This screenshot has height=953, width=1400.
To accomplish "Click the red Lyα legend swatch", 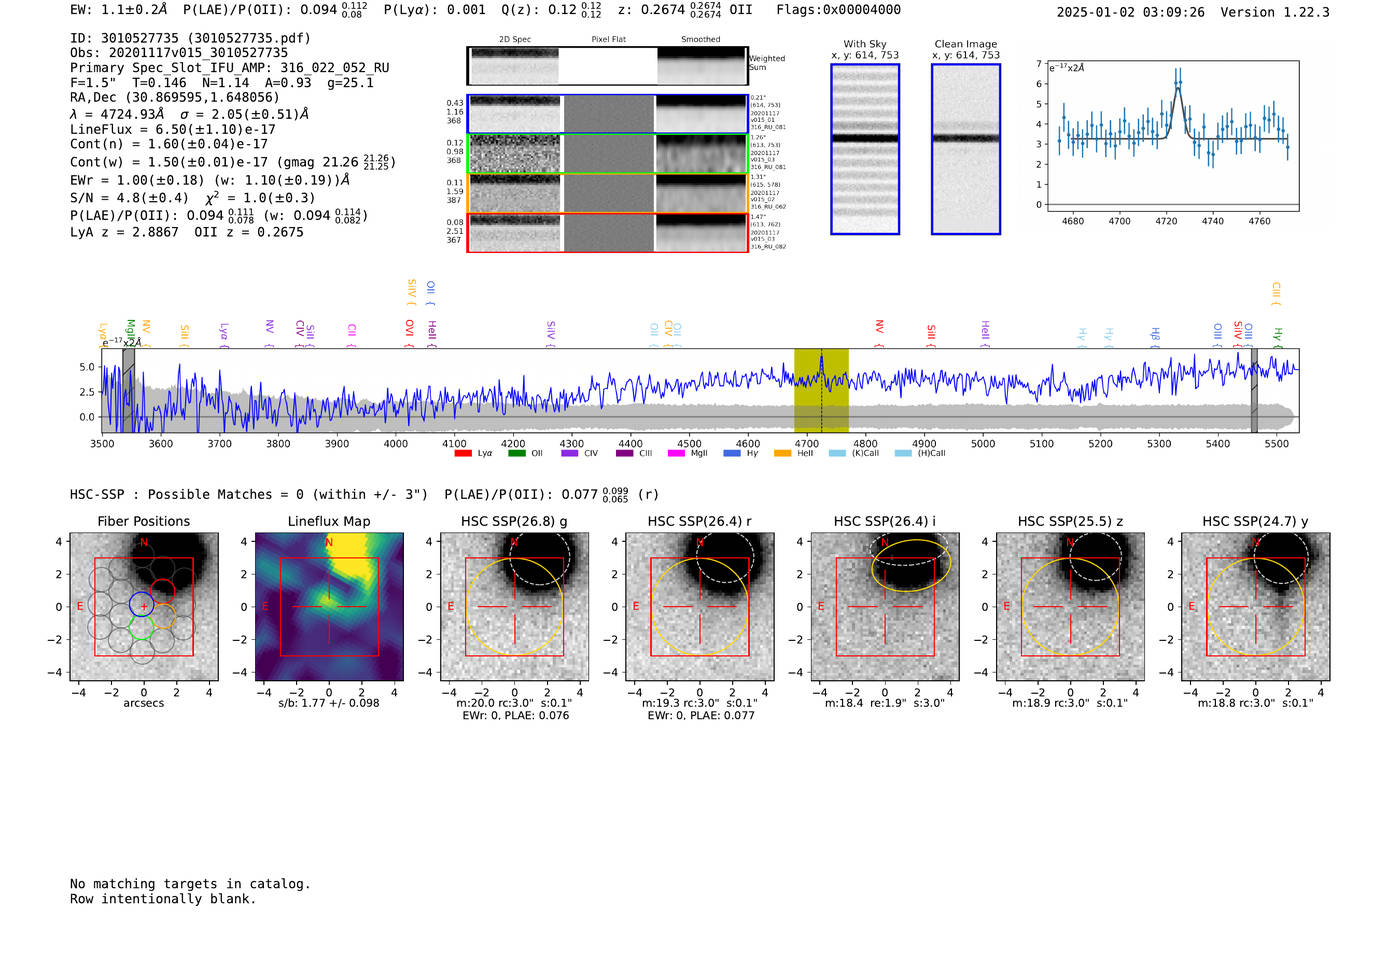I will [x=463, y=453].
